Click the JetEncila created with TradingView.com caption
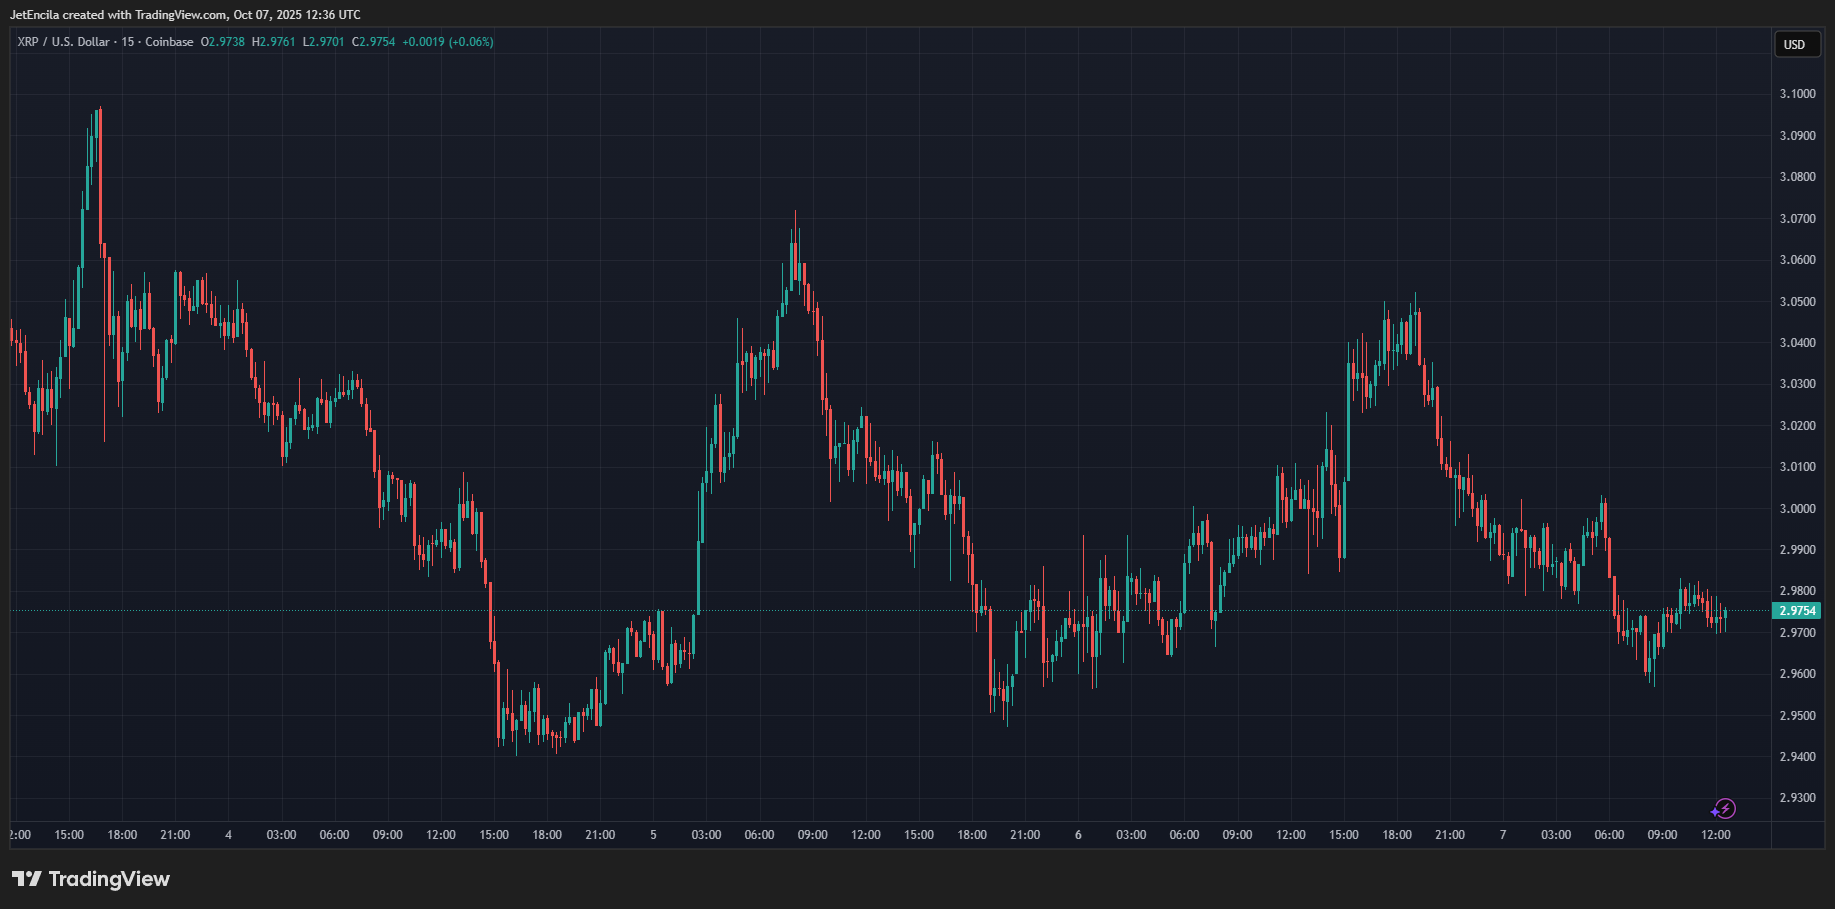This screenshot has height=909, width=1835. (185, 15)
